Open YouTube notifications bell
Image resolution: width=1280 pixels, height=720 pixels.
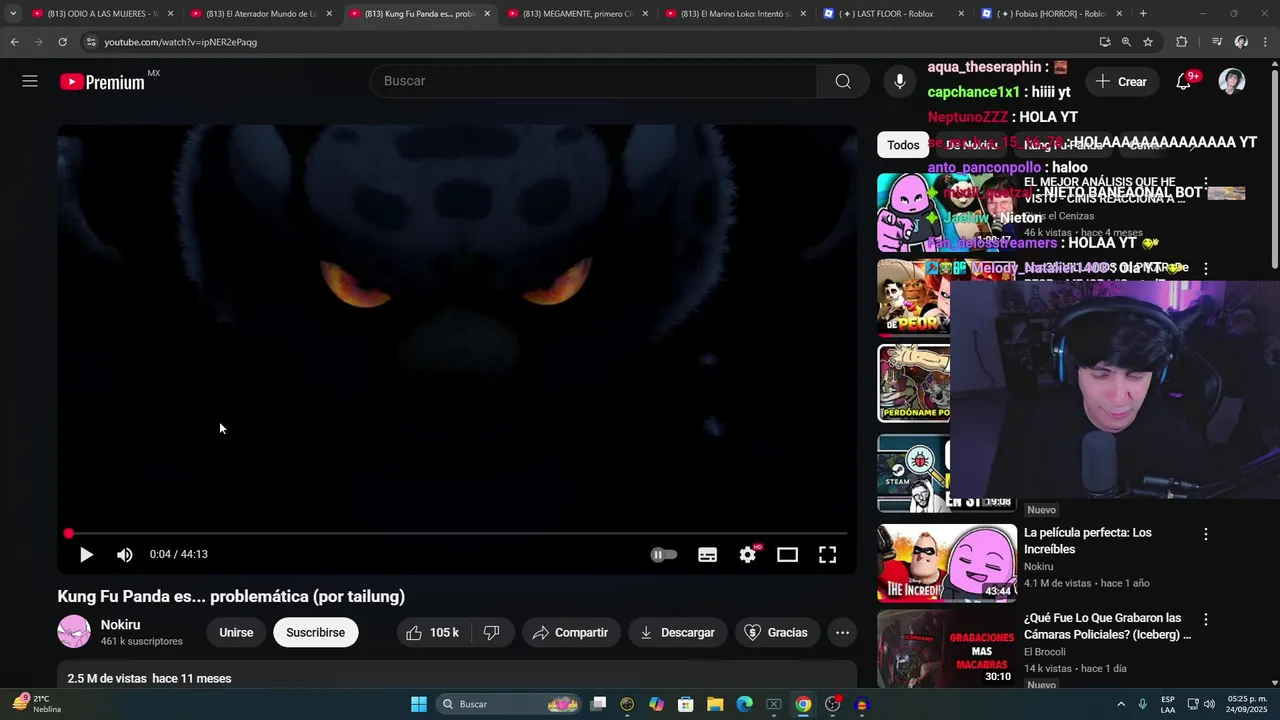click(1183, 82)
